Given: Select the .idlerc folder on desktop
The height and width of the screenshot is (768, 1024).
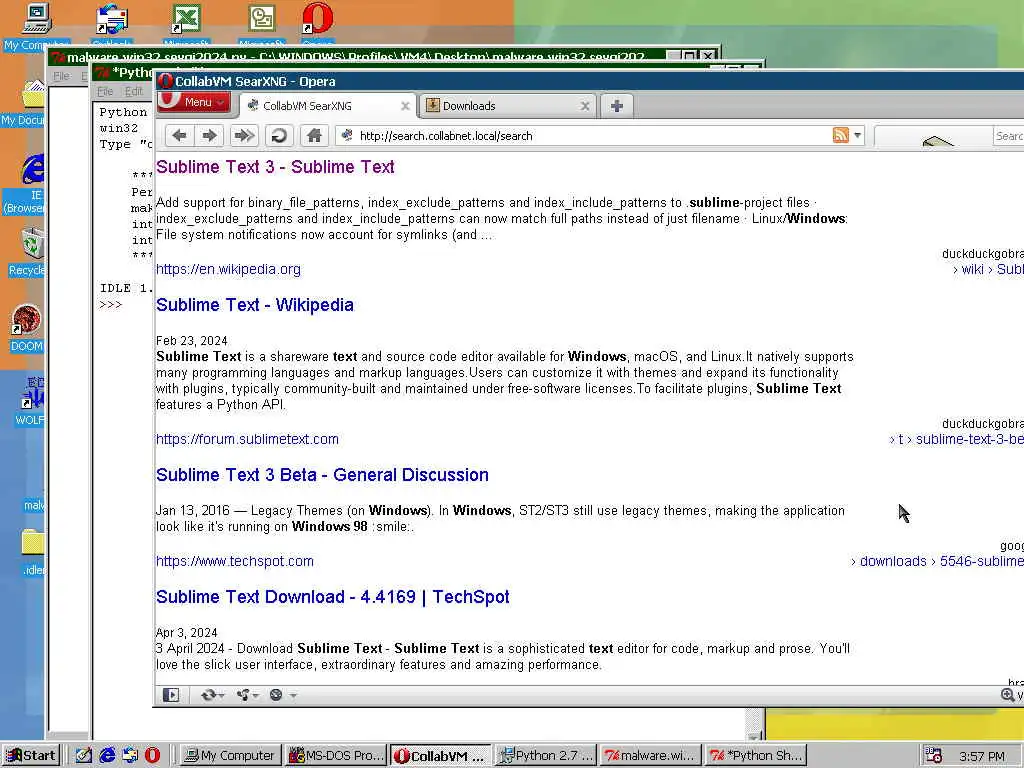Looking at the screenshot, I should tap(33, 552).
